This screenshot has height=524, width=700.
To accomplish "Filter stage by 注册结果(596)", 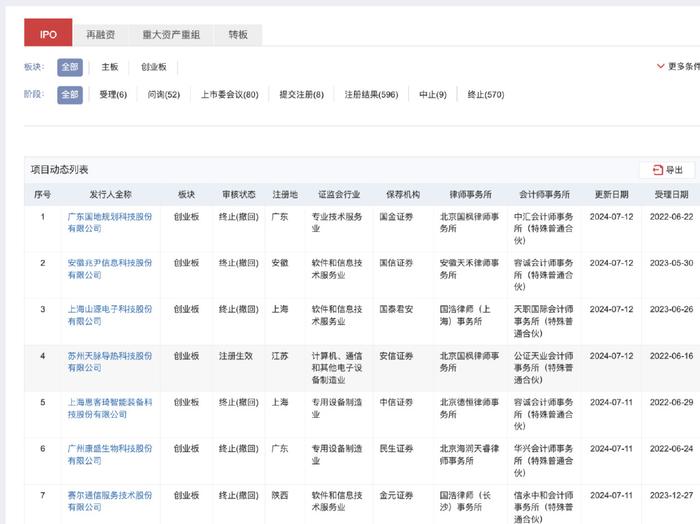I will click(371, 95).
